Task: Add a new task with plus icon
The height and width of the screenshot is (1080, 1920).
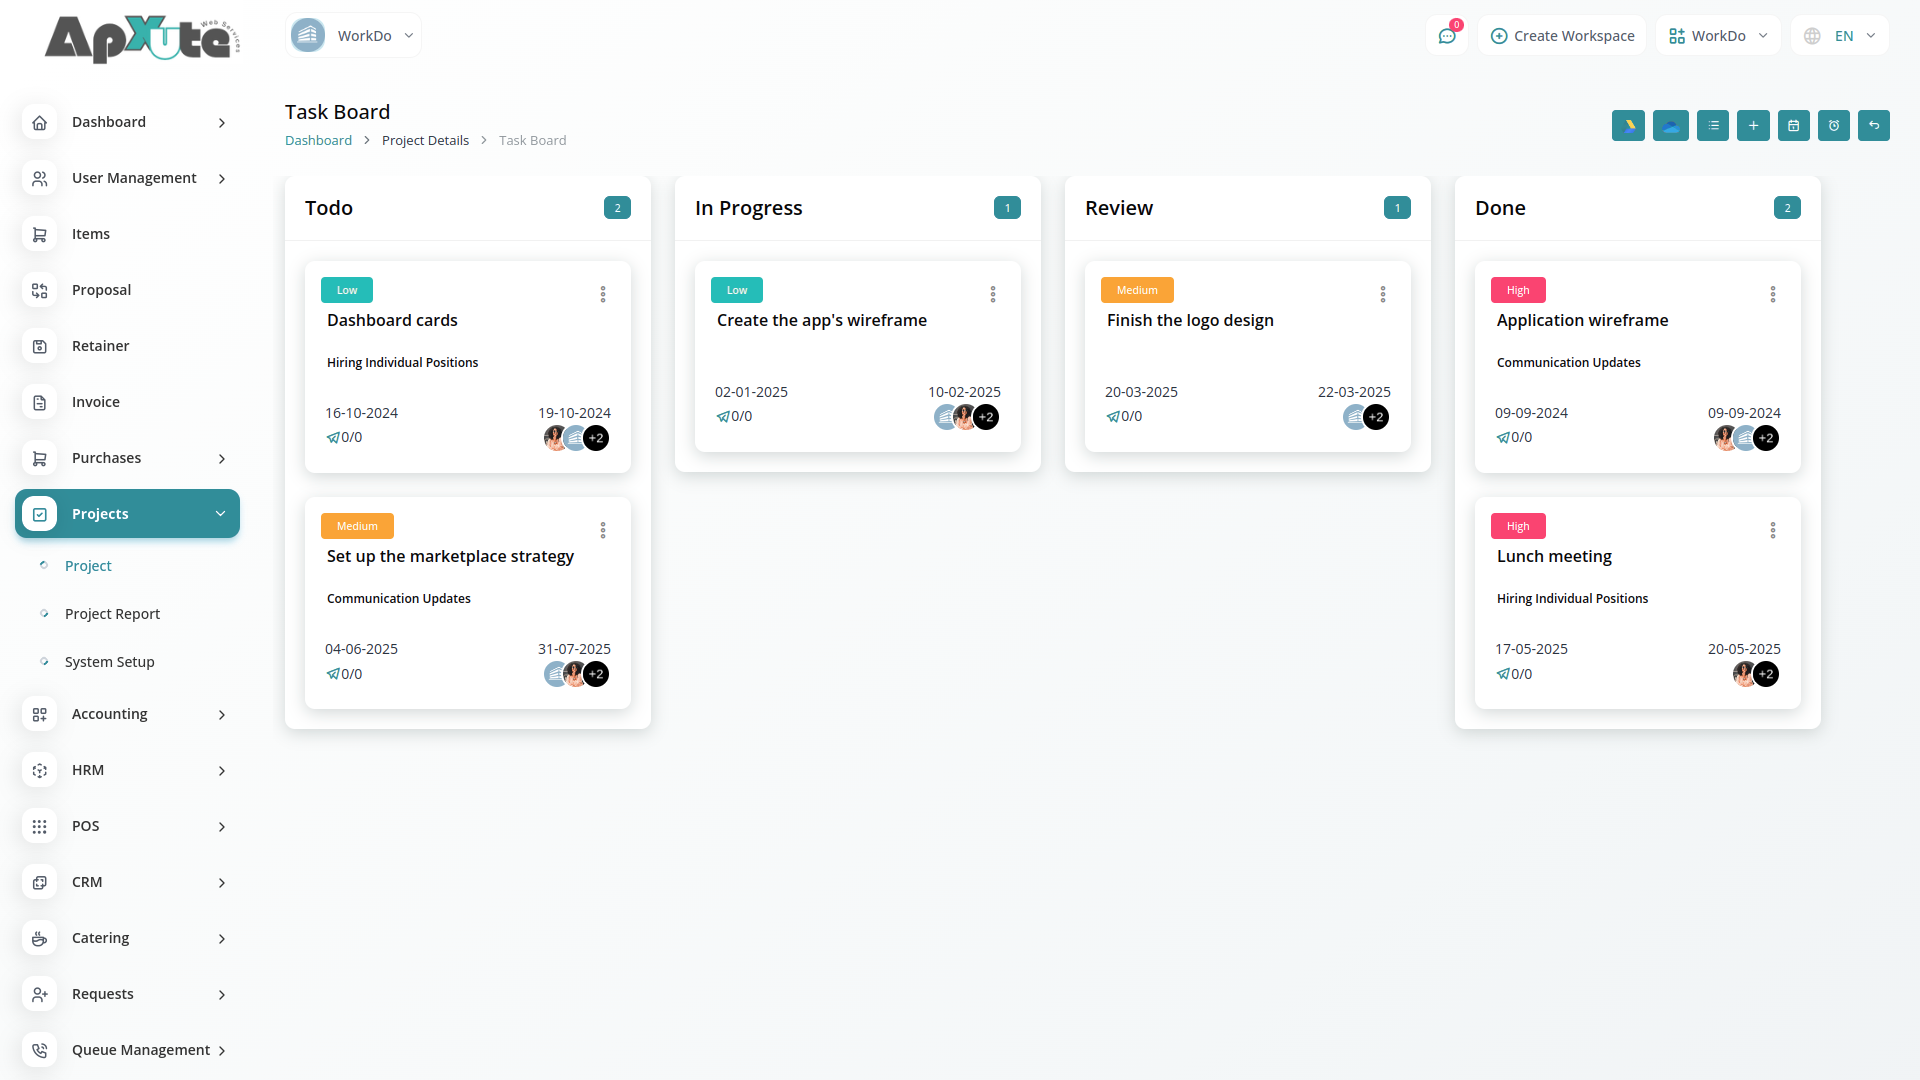Action: [x=1753, y=126]
